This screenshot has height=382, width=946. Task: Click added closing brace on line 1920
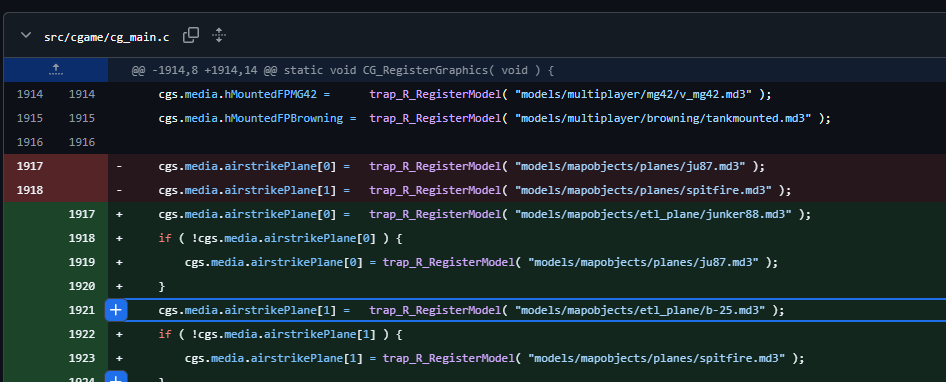(527, 286)
